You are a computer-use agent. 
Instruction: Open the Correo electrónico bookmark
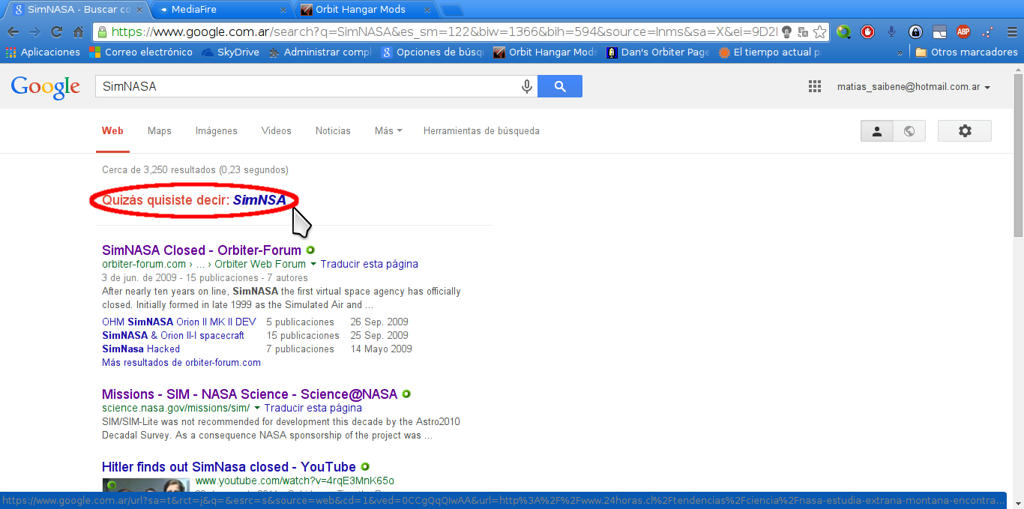141,52
